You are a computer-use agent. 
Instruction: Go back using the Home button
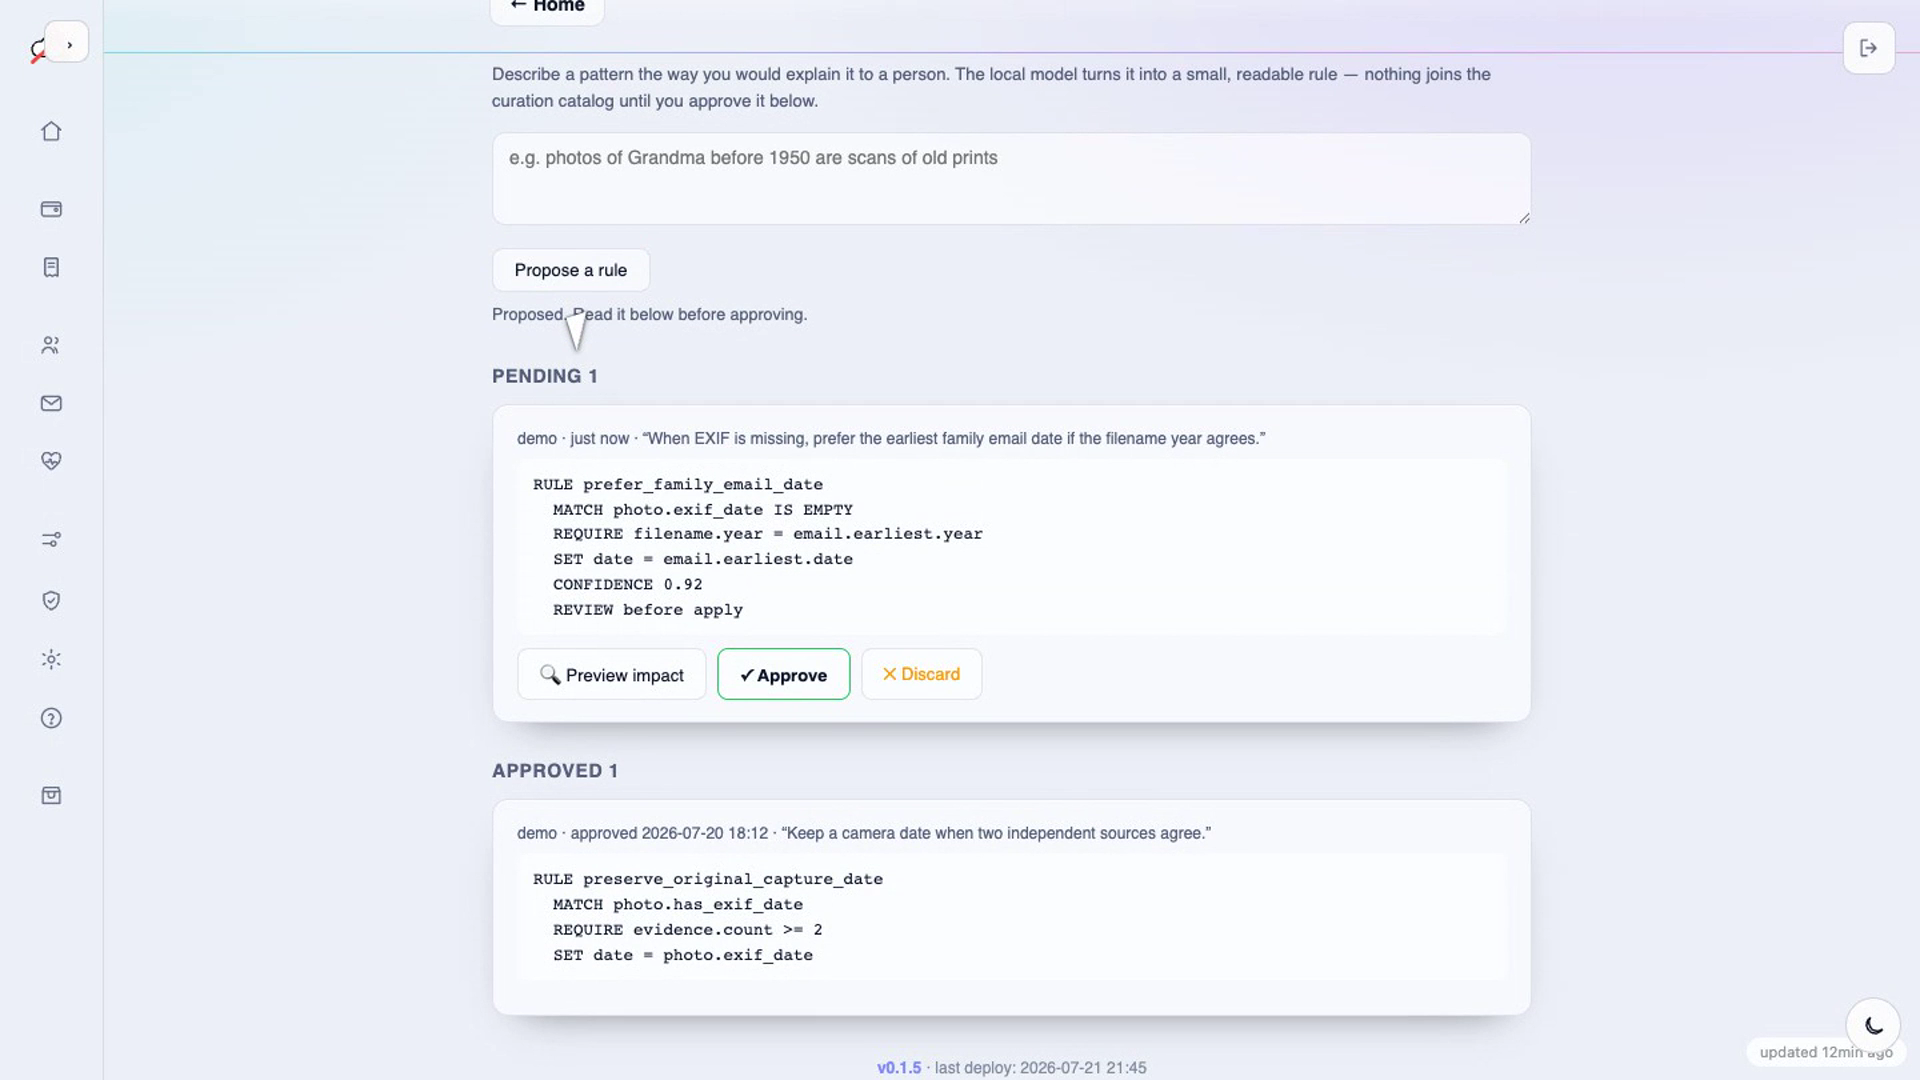pyautogui.click(x=547, y=8)
